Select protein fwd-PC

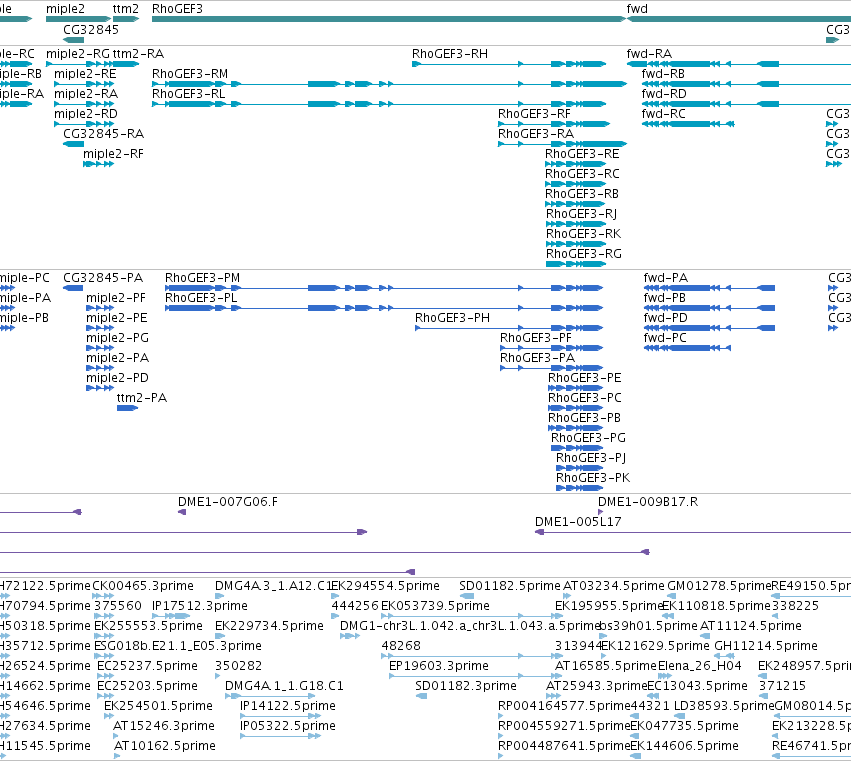tap(665, 339)
